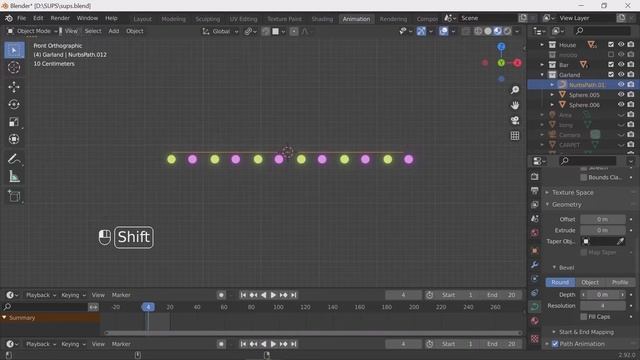Switch to the Shading workspace tab

click(322, 19)
